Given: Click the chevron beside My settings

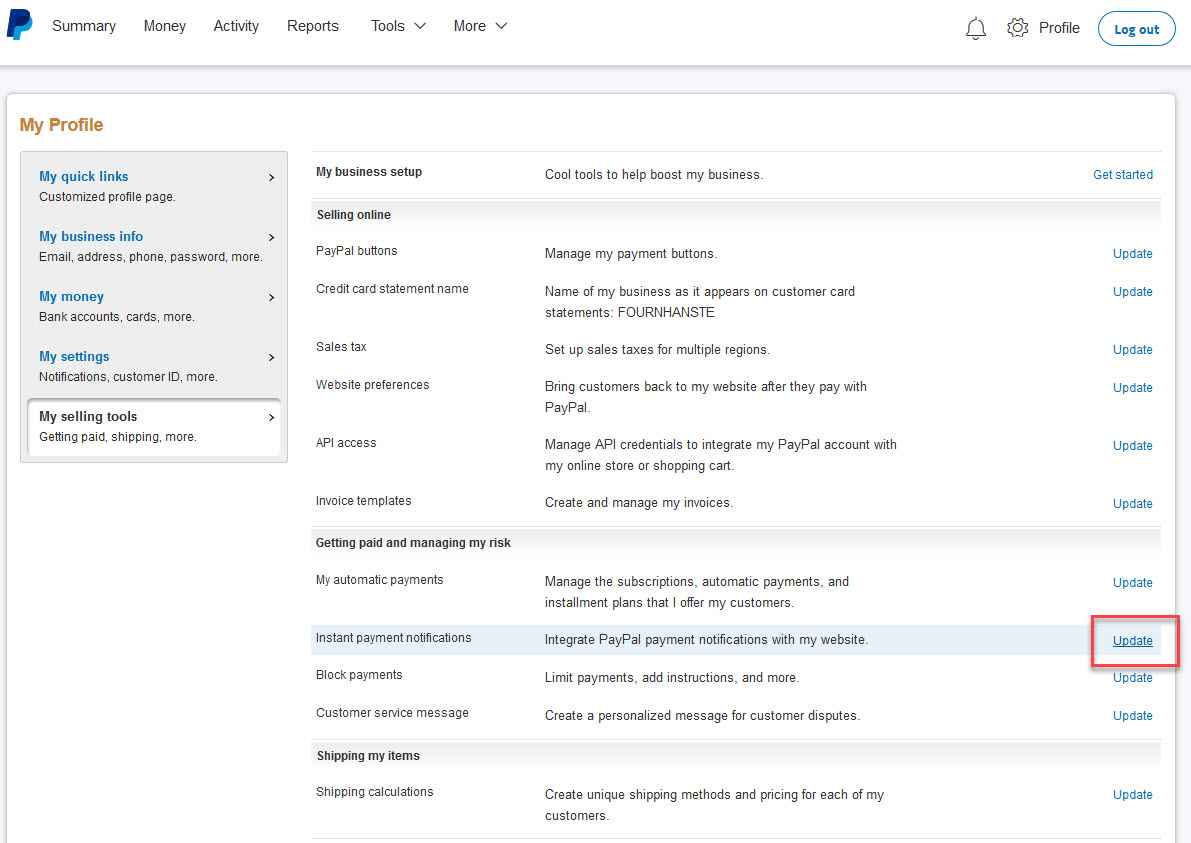Looking at the screenshot, I should click(x=271, y=357).
